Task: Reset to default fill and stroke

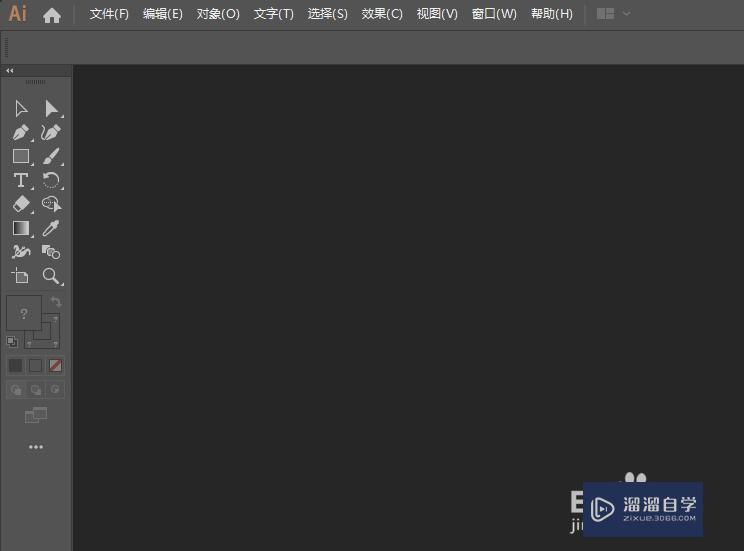Action: [x=12, y=341]
